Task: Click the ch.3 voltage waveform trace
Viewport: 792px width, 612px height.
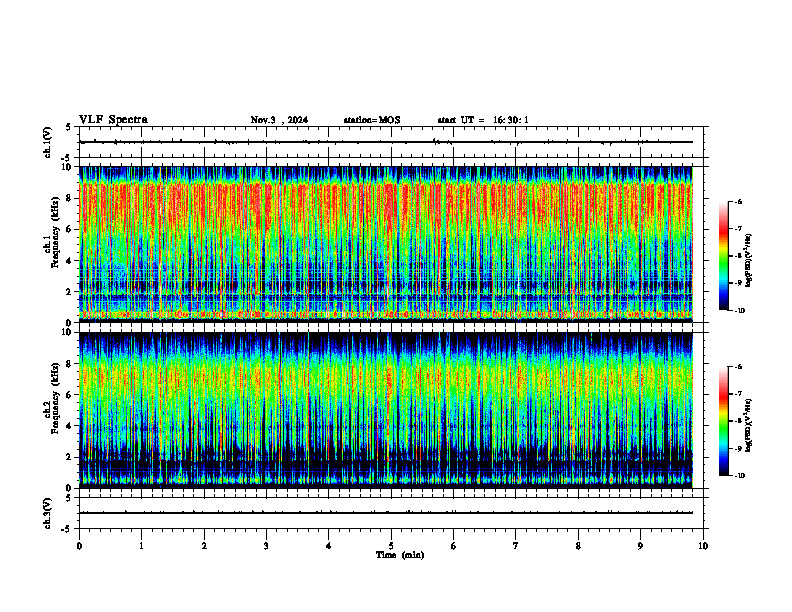Action: click(x=386, y=513)
